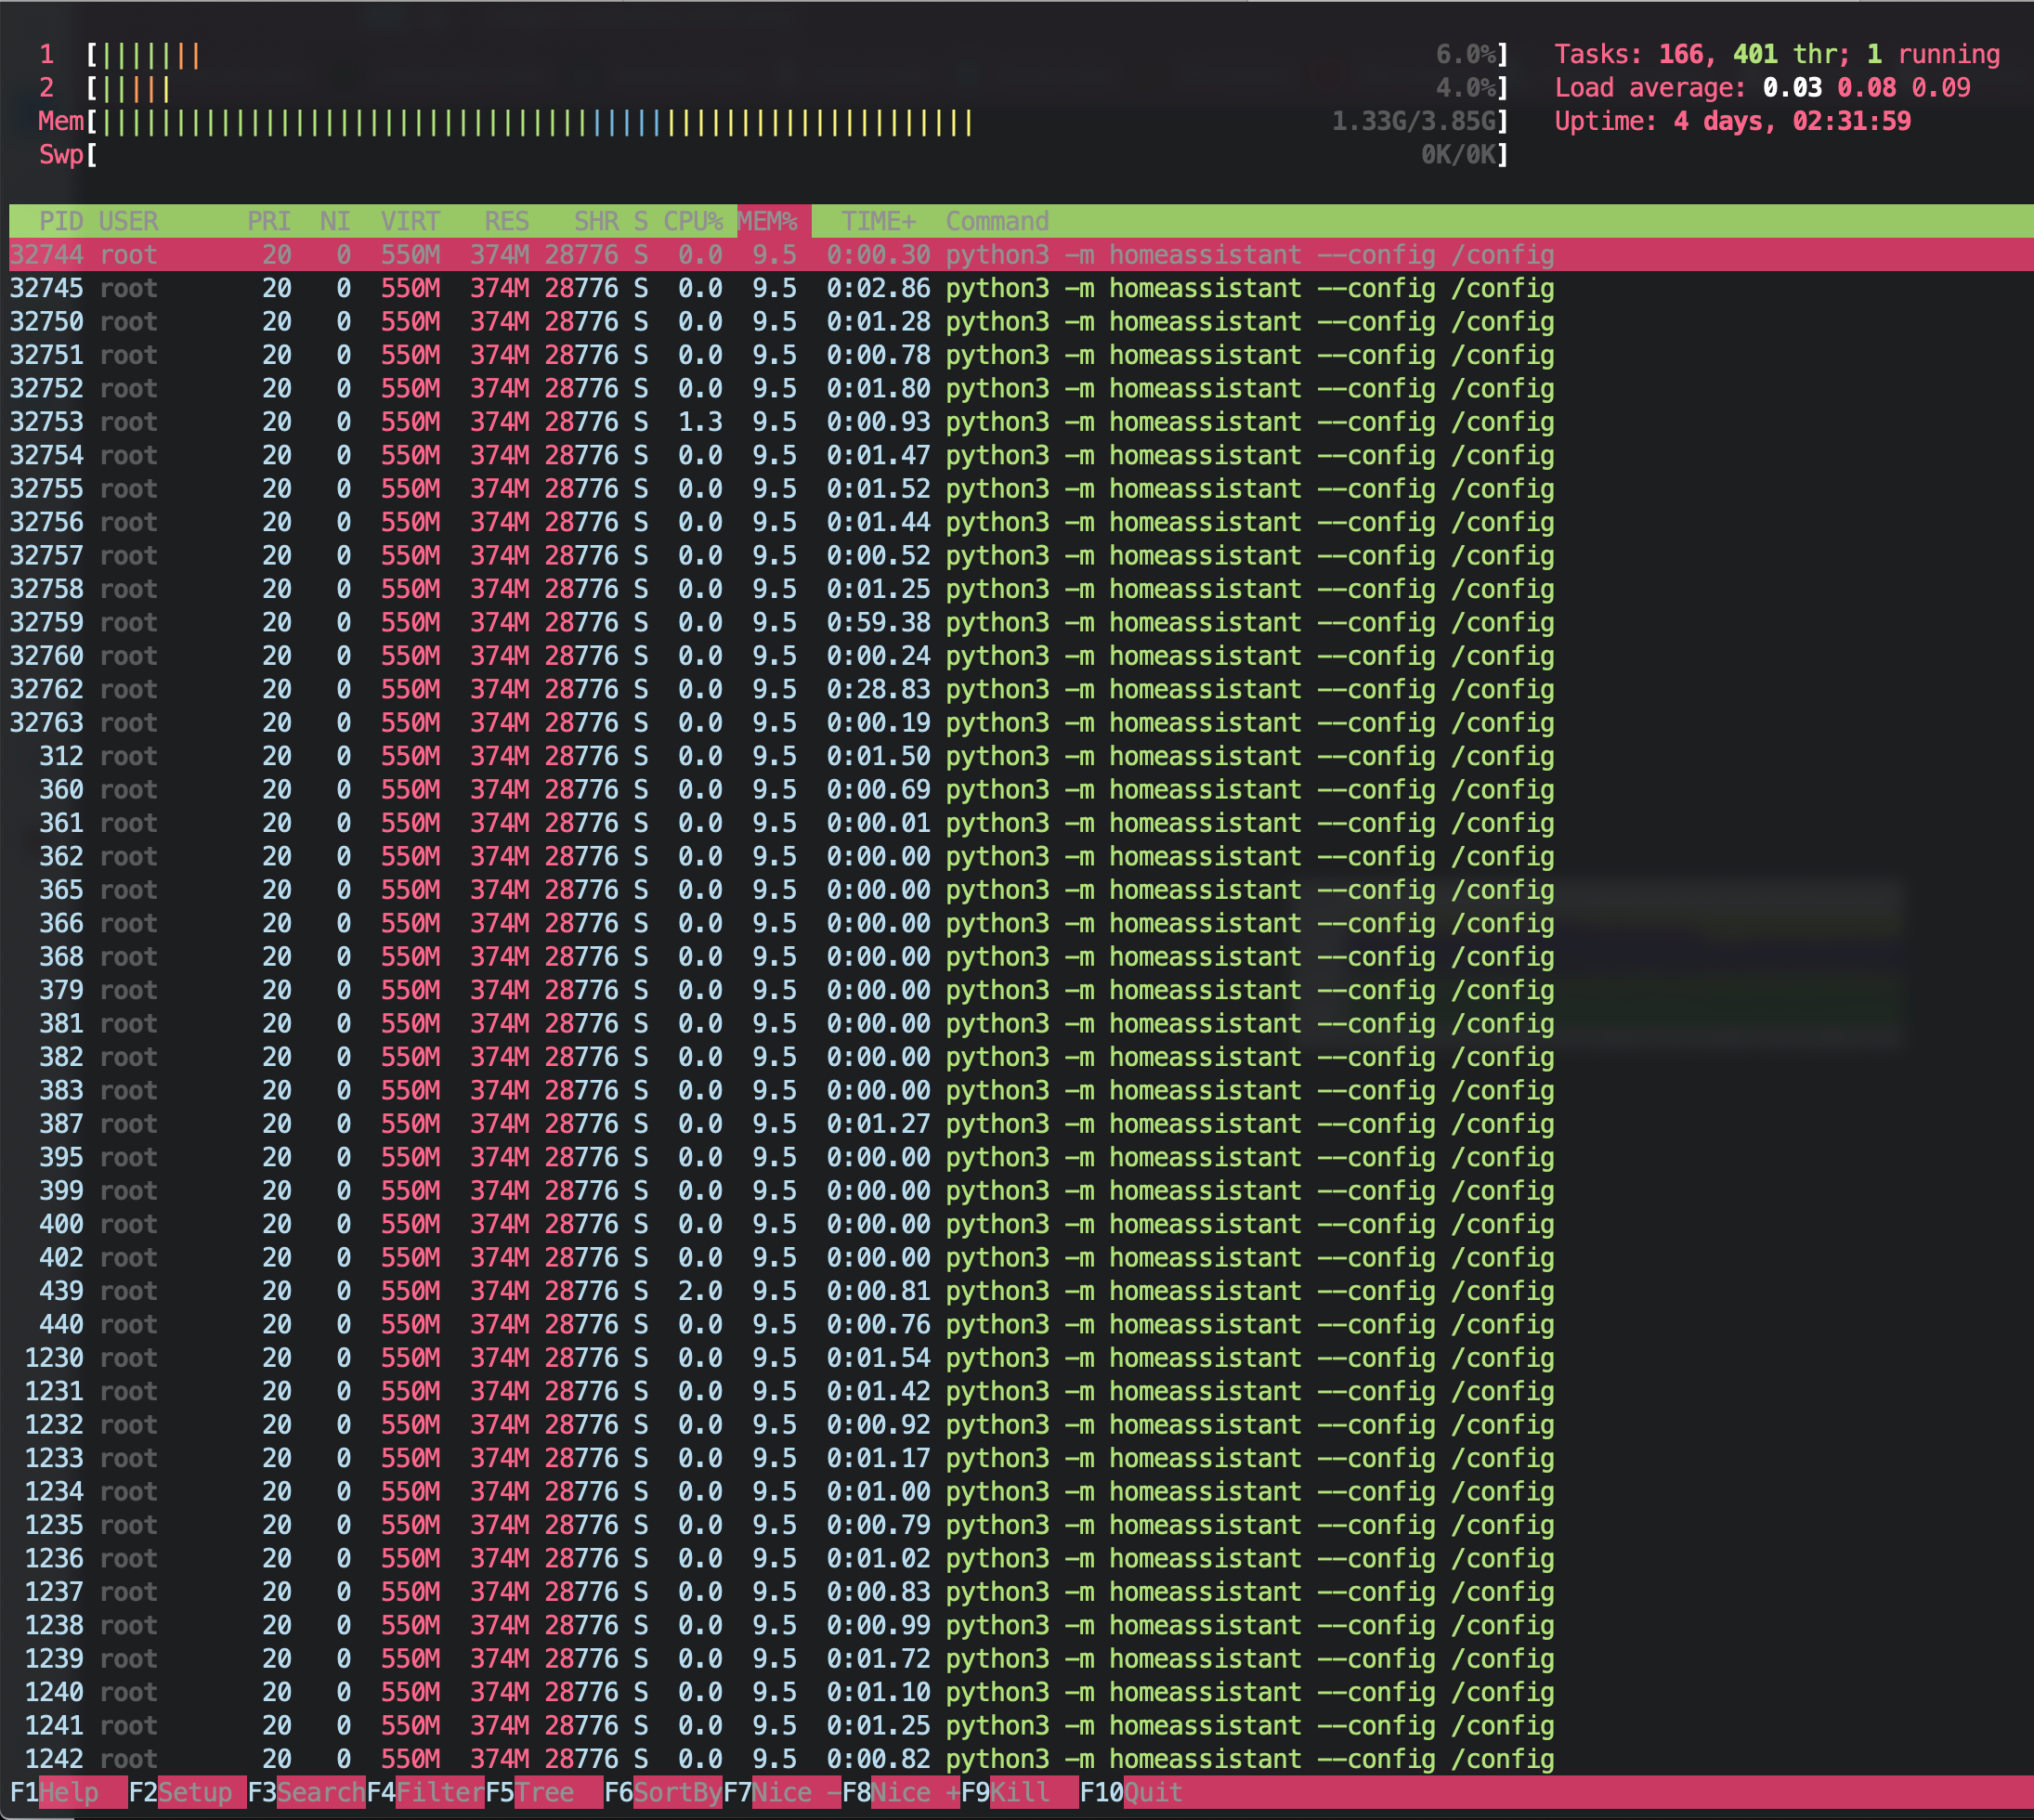The height and width of the screenshot is (1820, 2034).
Task: Activate F4 Filter
Action: point(425,1793)
